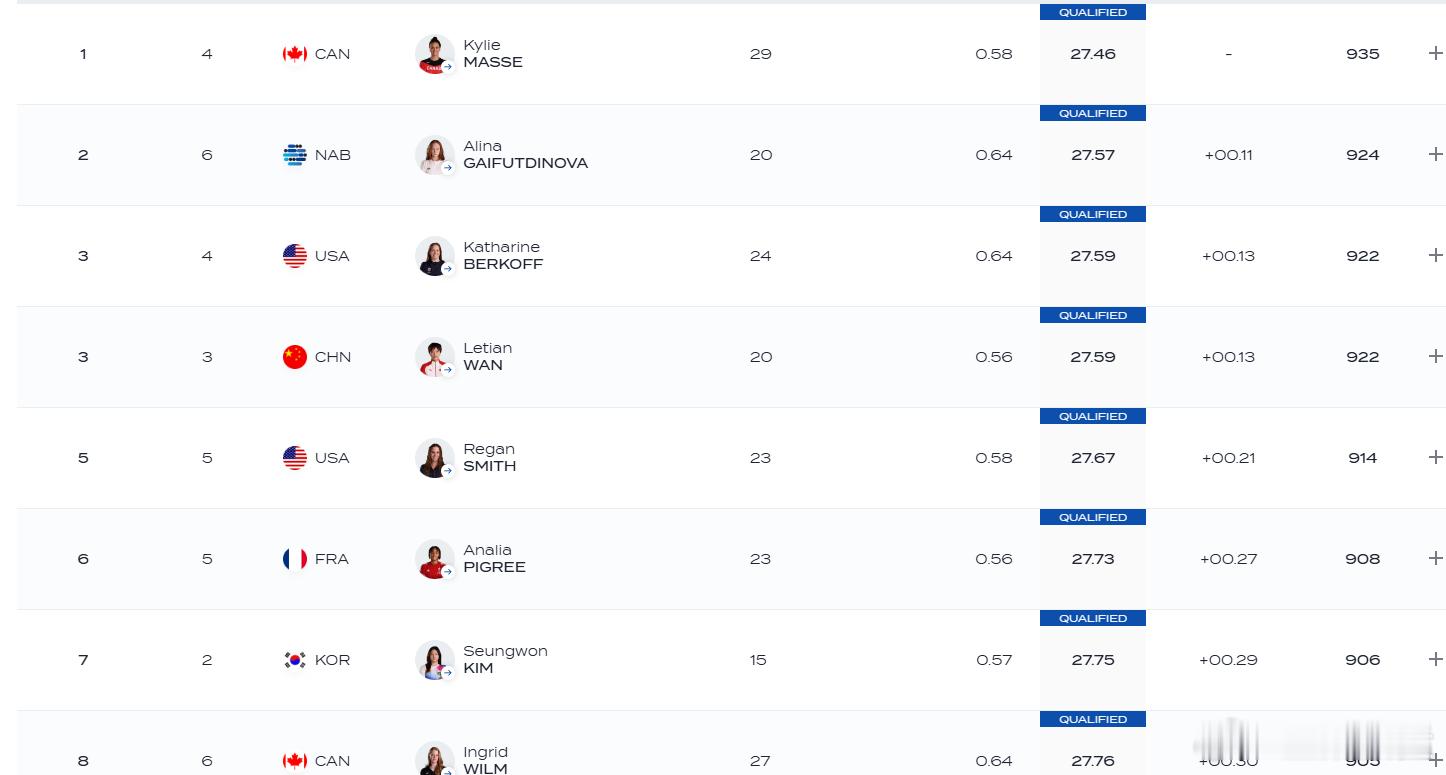This screenshot has width=1446, height=775.
Task: Click the NAB team logo icon
Action: click(294, 155)
